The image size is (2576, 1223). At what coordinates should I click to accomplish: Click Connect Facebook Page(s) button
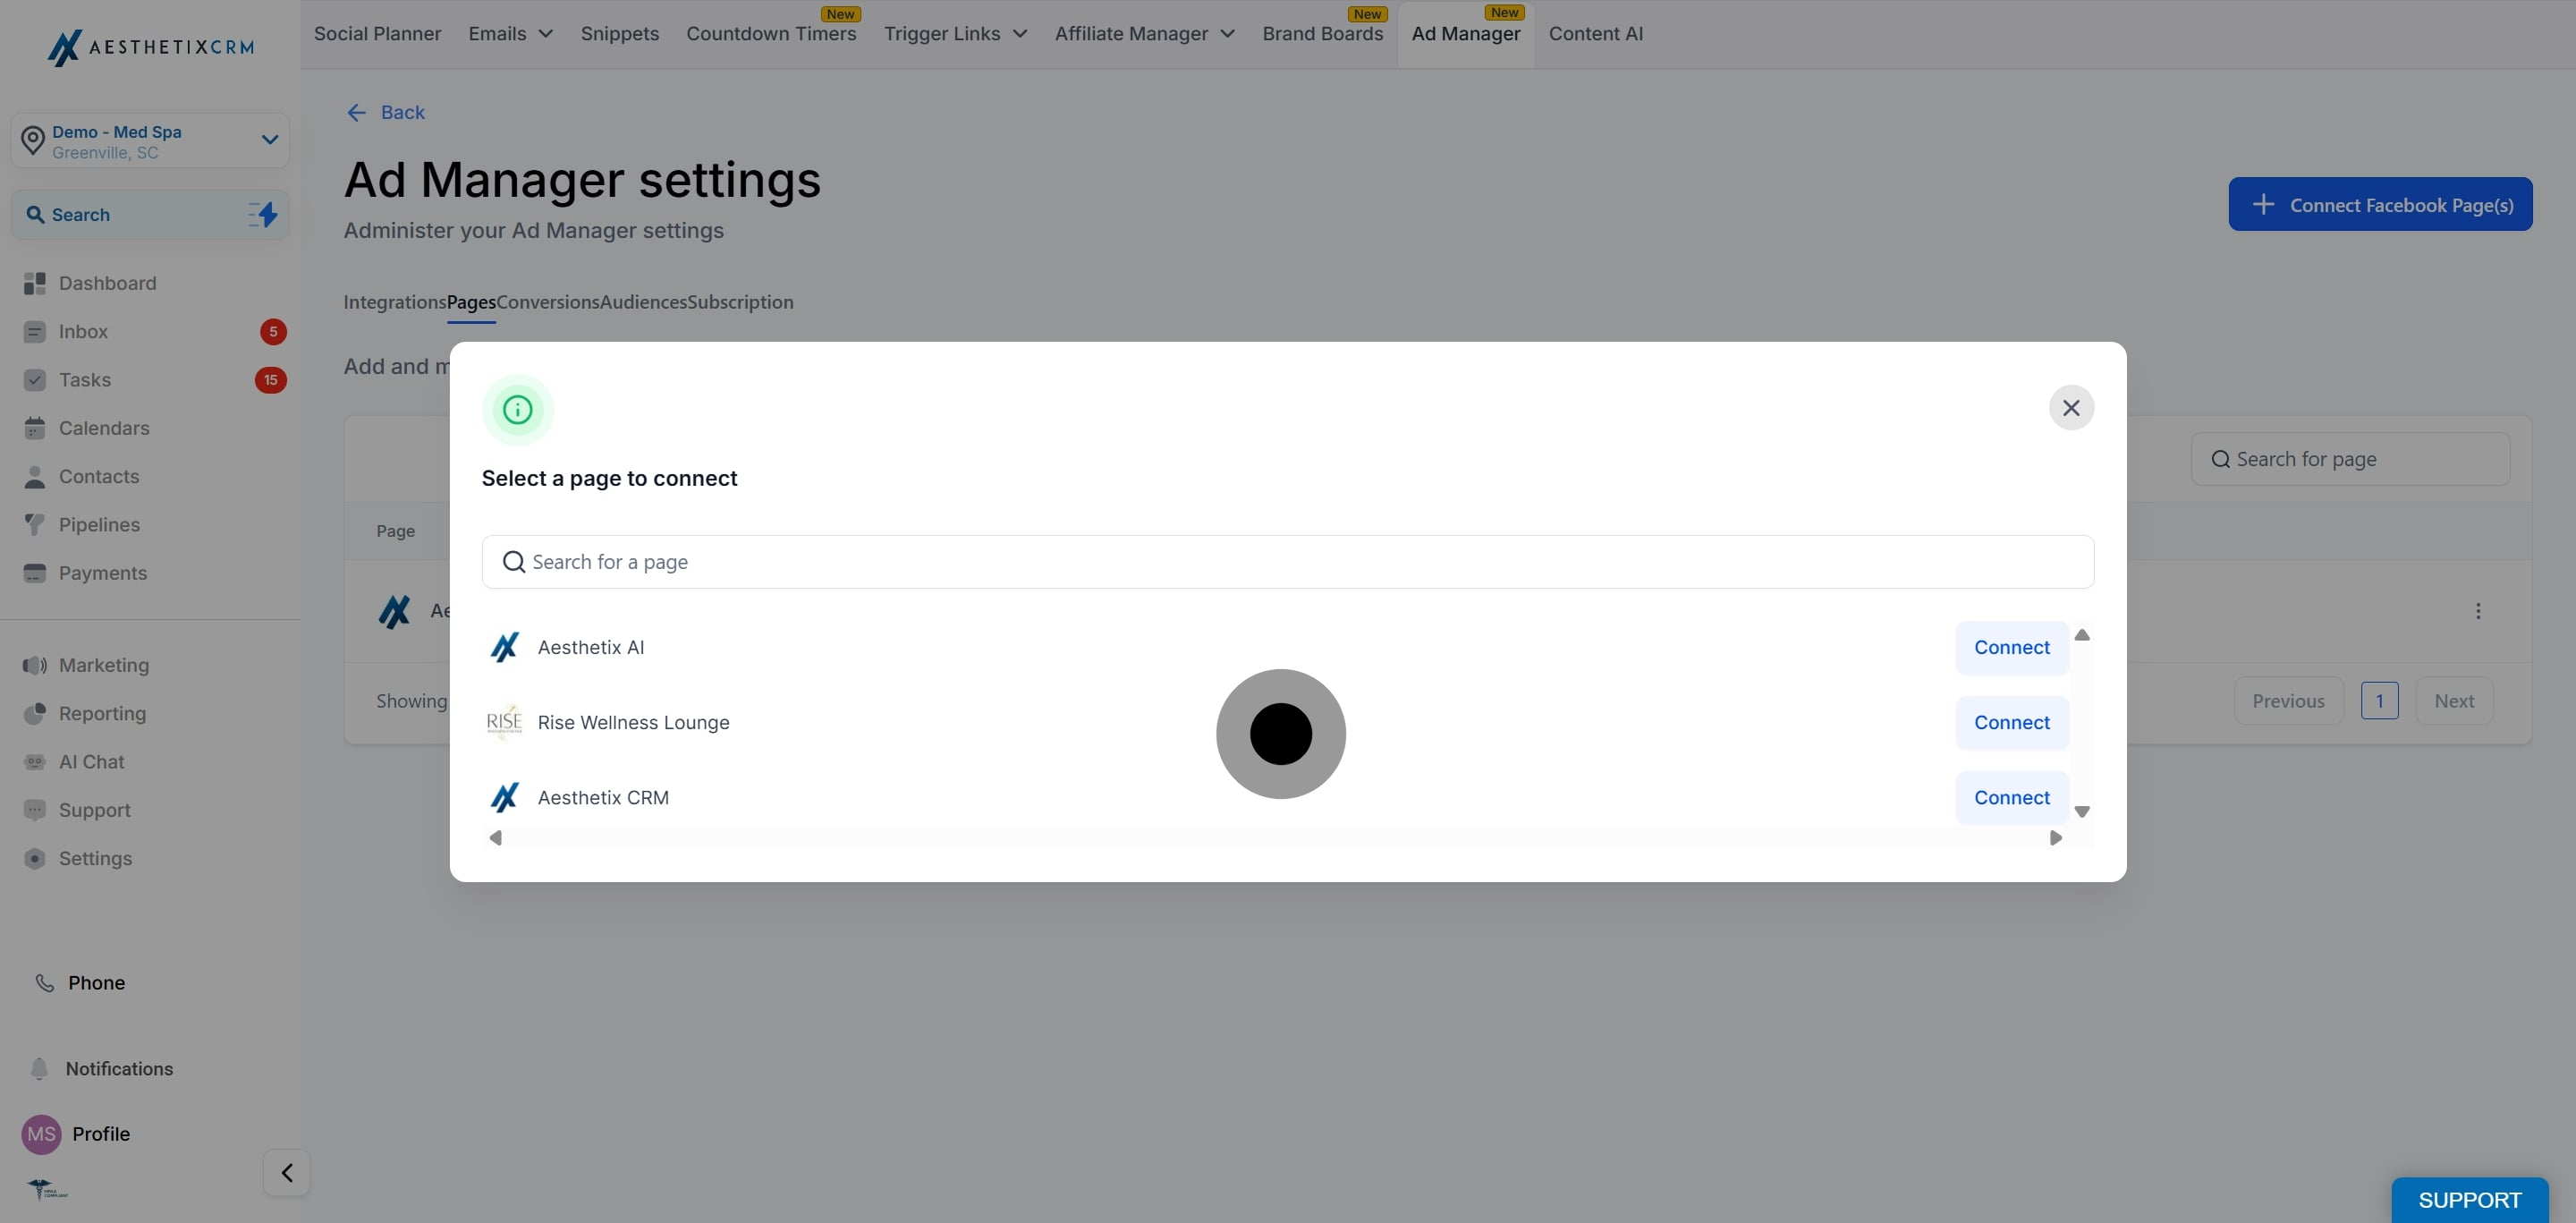(2379, 204)
